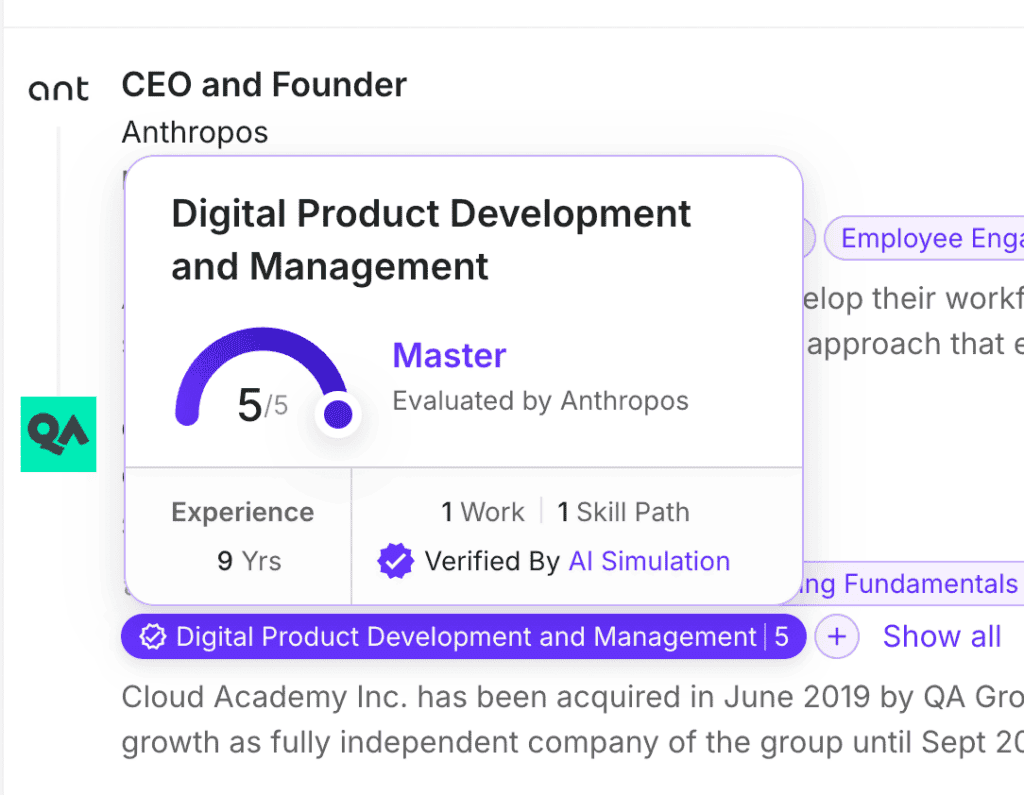This screenshot has width=1024, height=795.
Task: Click the popup card skill title heading
Action: (x=431, y=240)
